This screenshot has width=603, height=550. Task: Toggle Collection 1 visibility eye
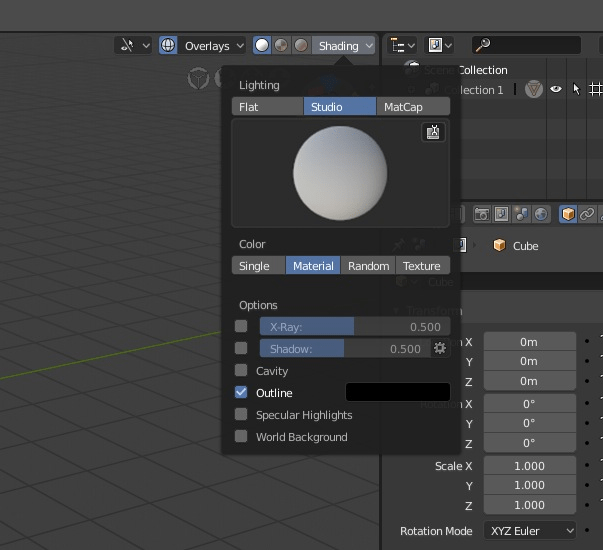click(555, 89)
